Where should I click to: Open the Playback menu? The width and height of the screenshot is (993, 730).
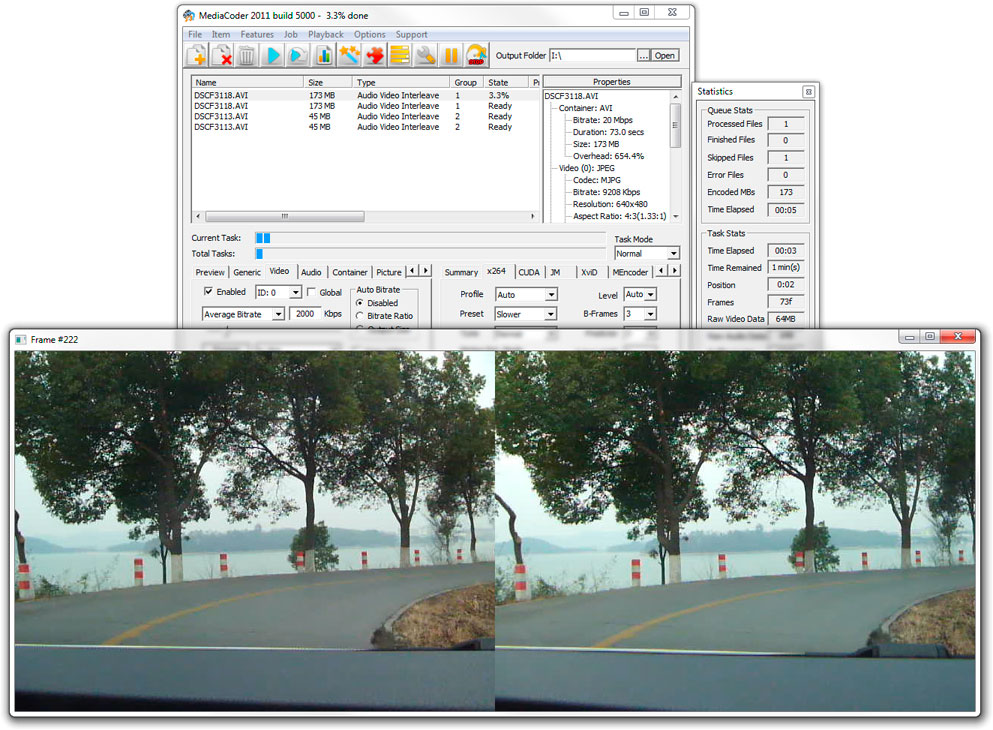tap(326, 34)
